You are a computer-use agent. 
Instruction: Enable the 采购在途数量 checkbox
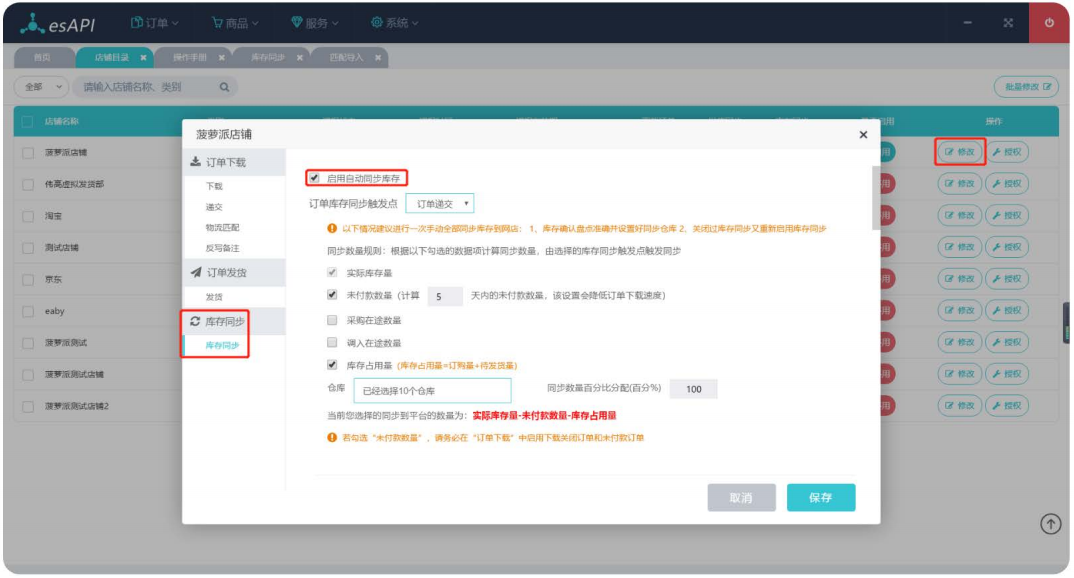(332, 321)
